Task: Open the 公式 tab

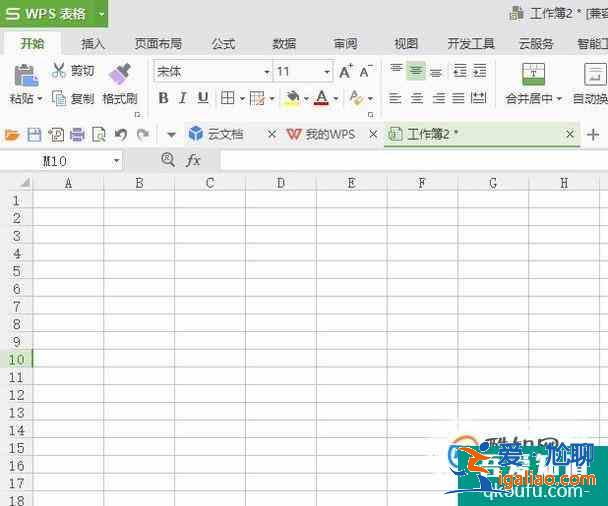Action: (223, 43)
